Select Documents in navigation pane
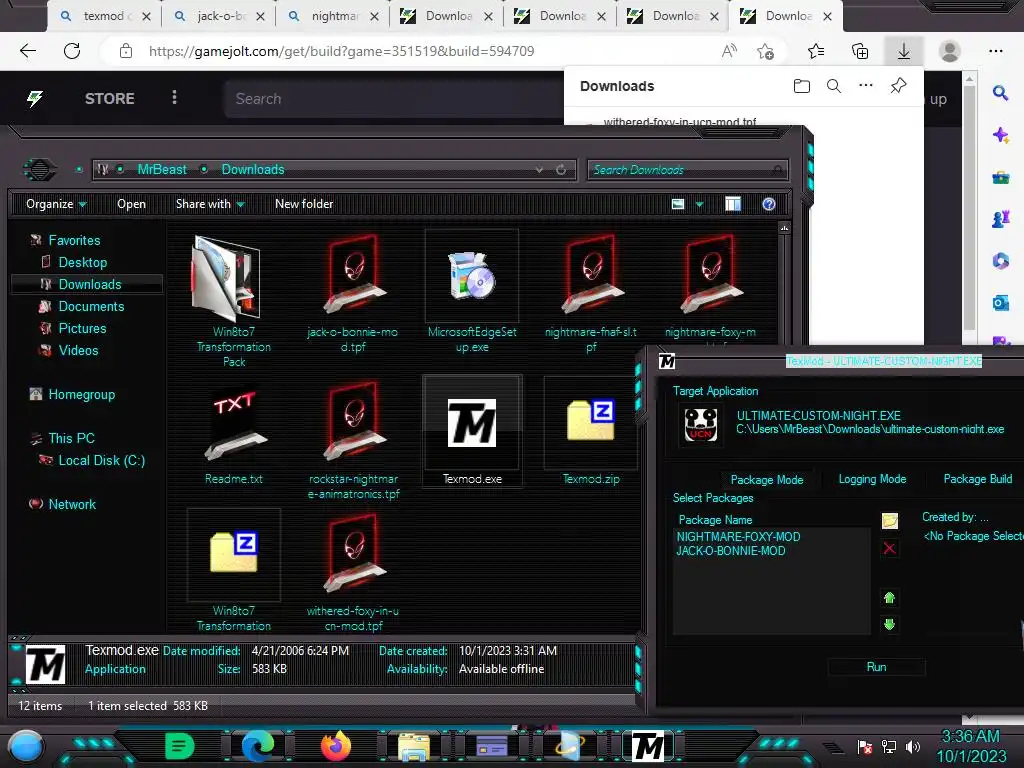The height and width of the screenshot is (768, 1024). pos(91,306)
